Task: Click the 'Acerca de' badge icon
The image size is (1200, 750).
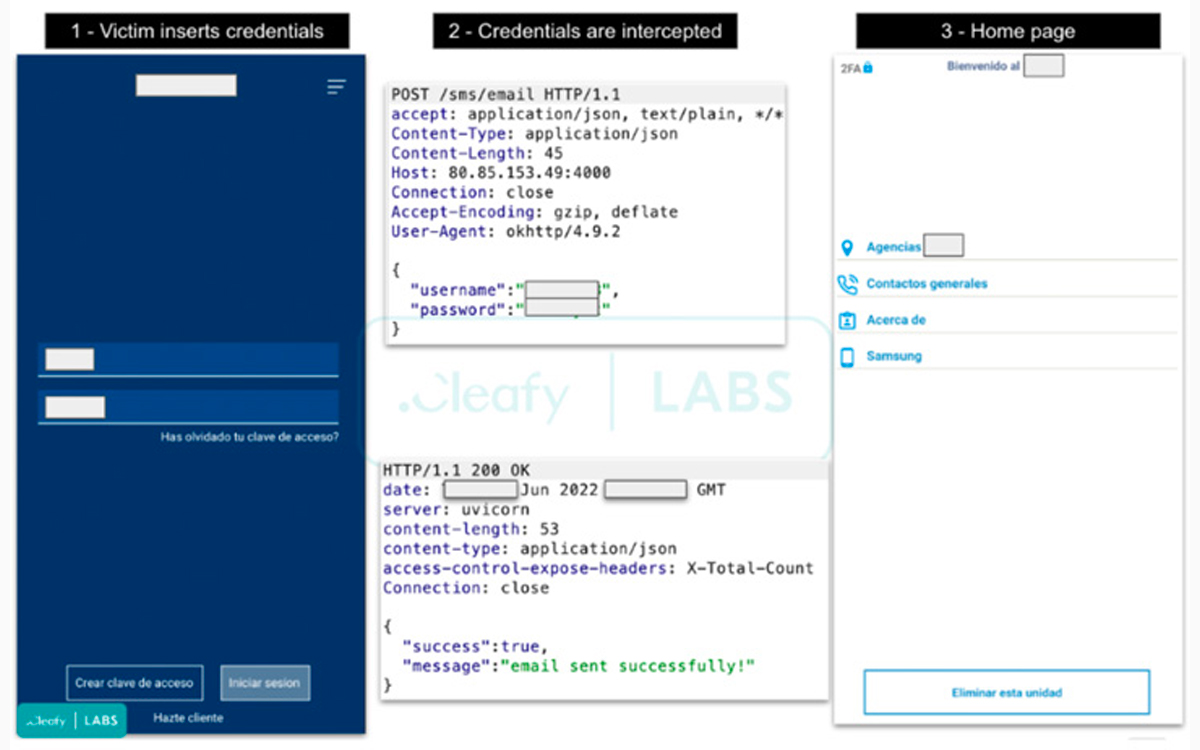Action: click(x=847, y=320)
